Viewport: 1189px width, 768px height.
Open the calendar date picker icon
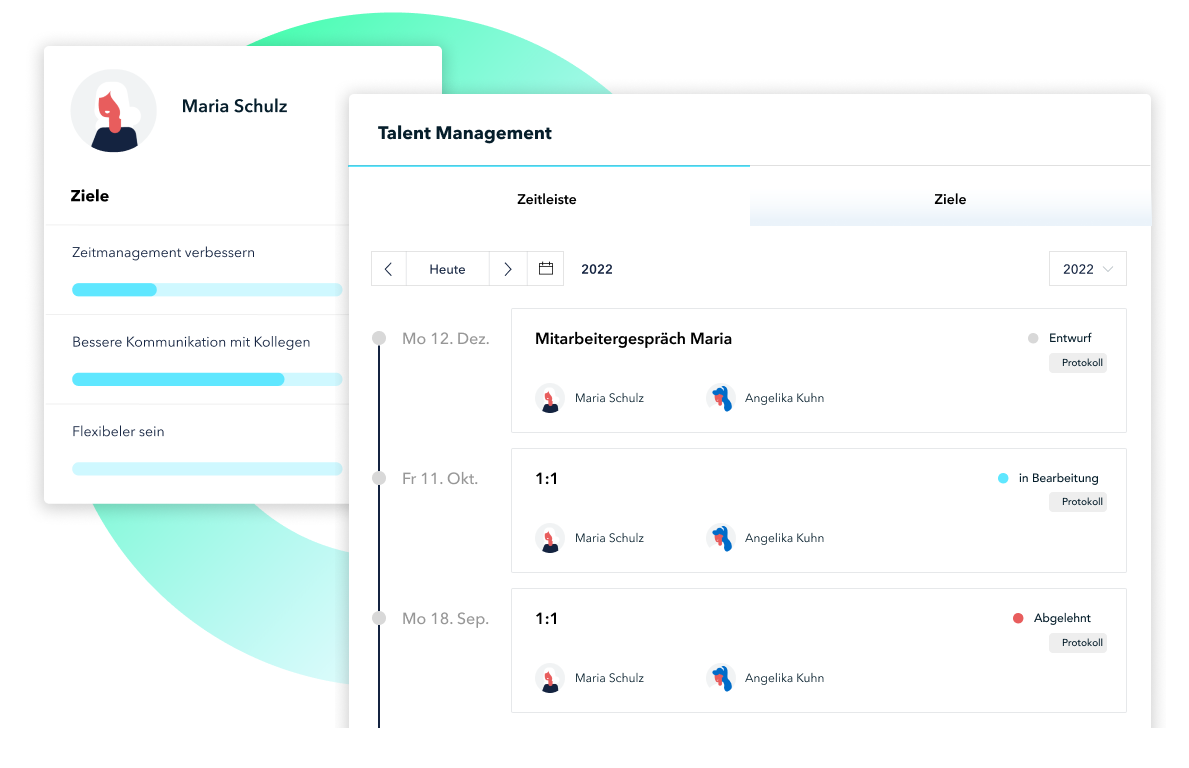tap(546, 269)
